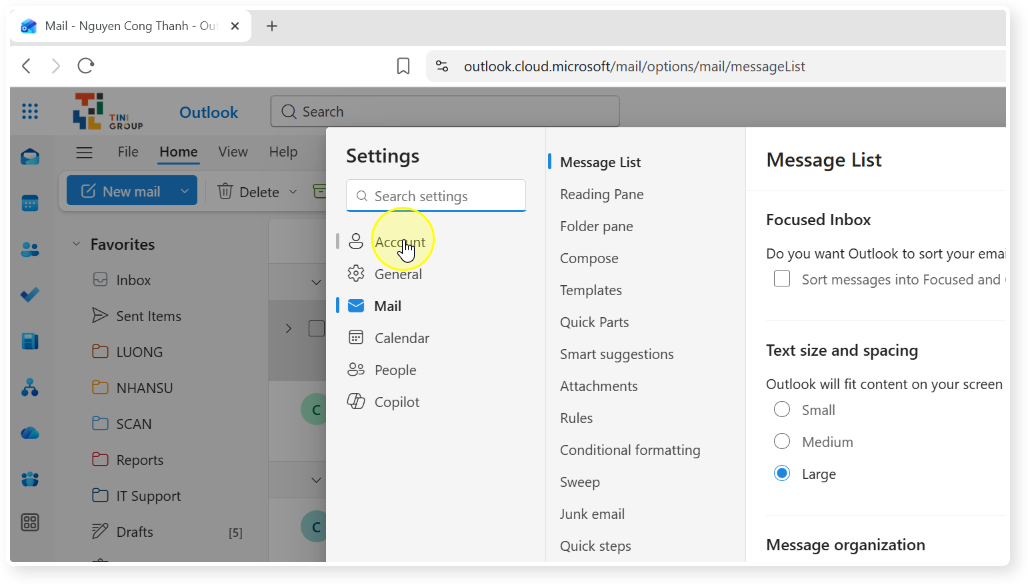Open Calendar from the left app rail
This screenshot has width=1028, height=584.
[30, 204]
